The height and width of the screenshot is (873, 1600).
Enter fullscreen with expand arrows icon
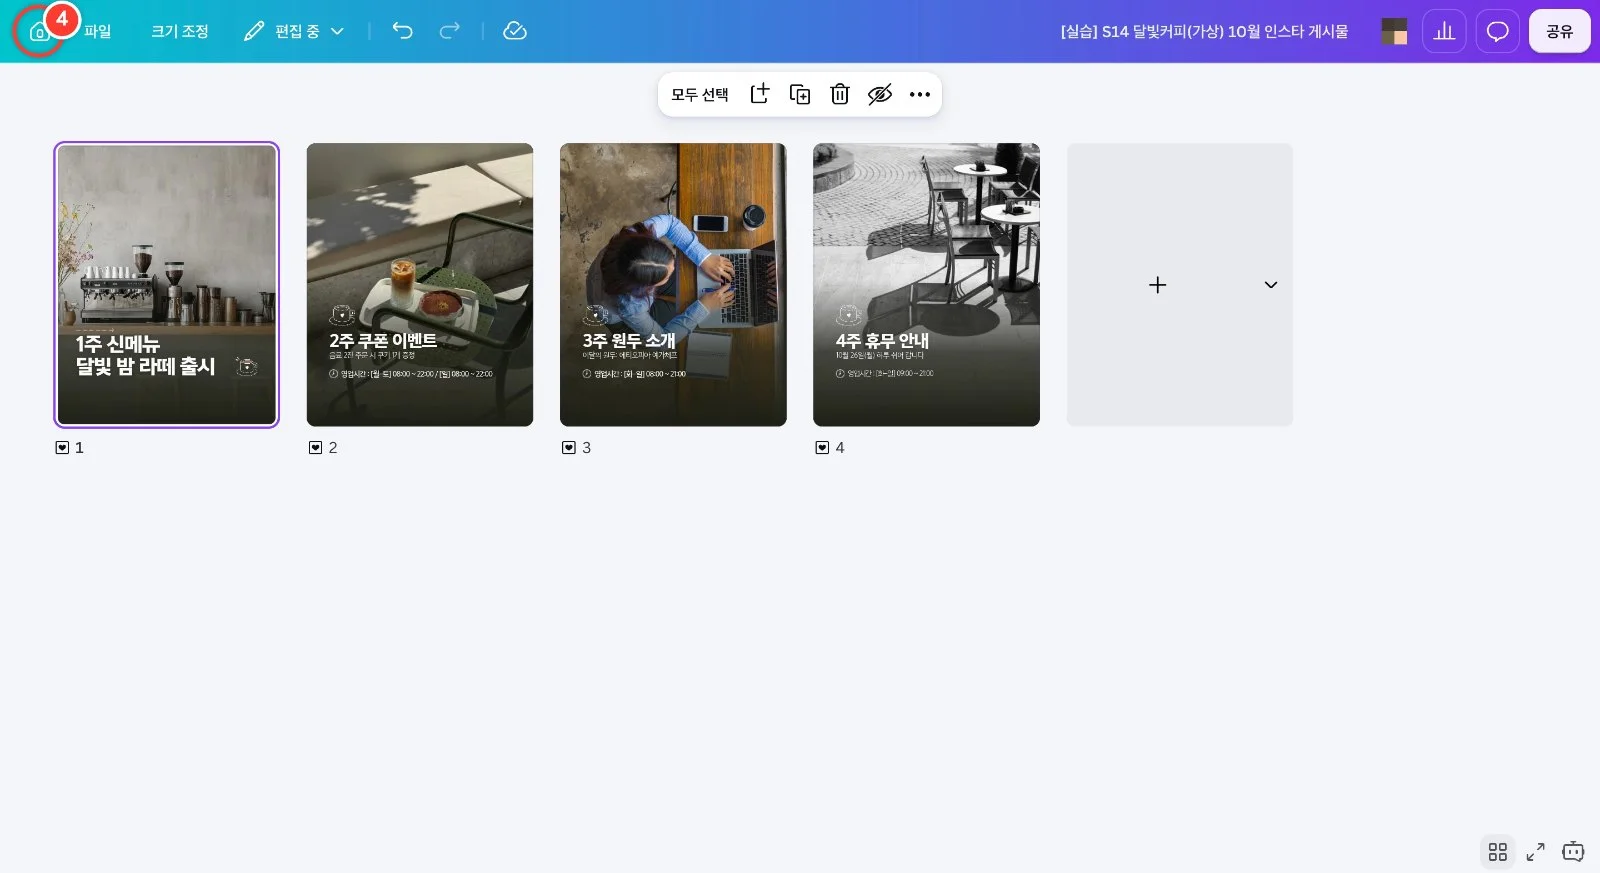[x=1536, y=852]
